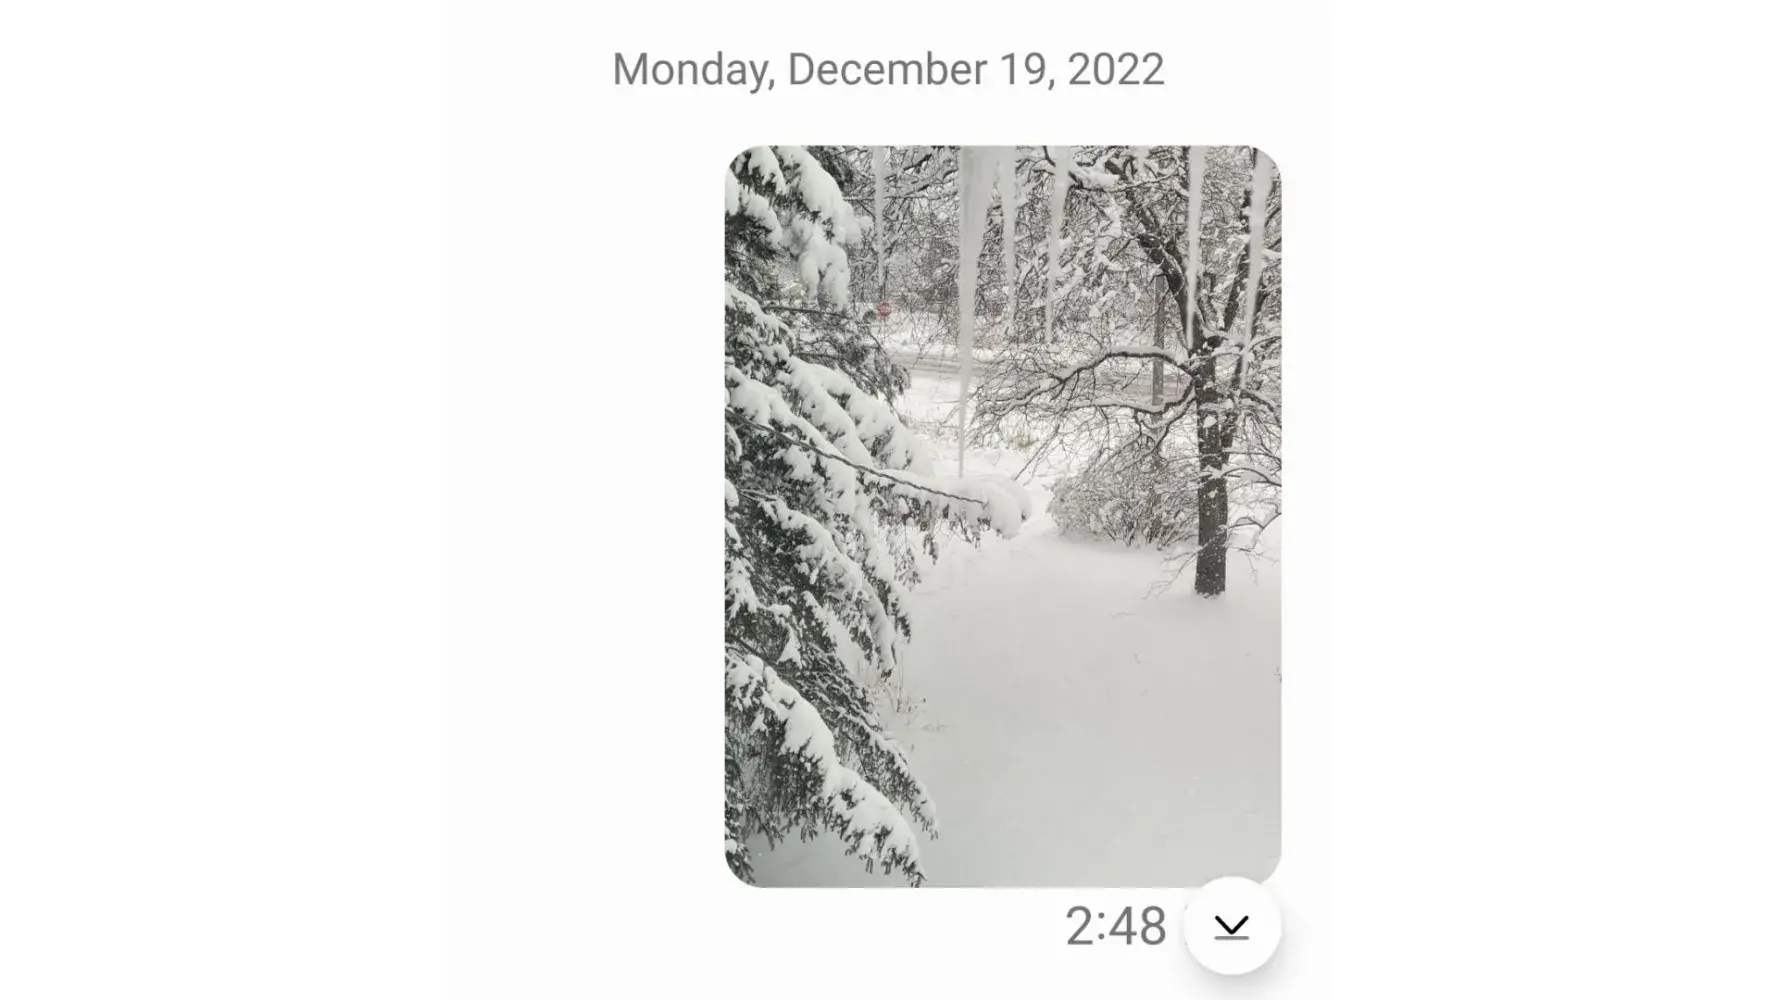Click the chevron glyph inside the round scroll button
This screenshot has height=1000, width=1778.
1232,927
